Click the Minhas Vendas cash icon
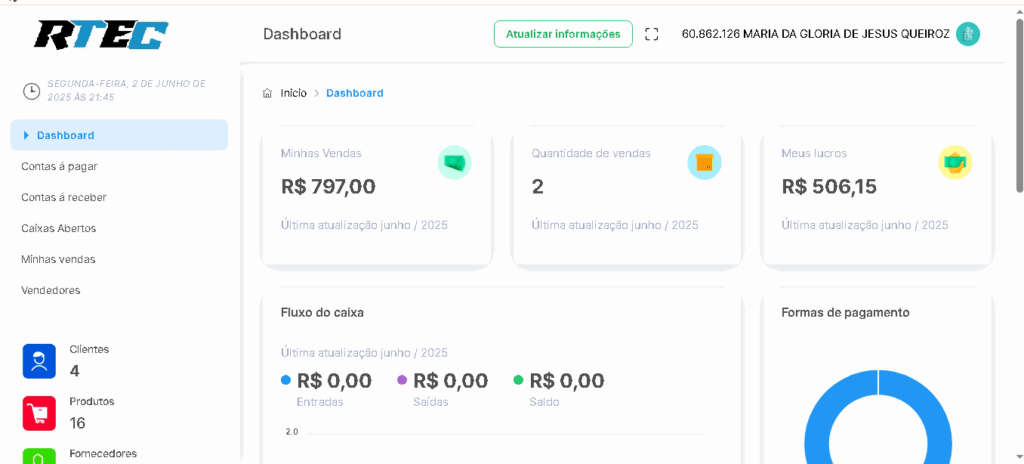 [454, 162]
